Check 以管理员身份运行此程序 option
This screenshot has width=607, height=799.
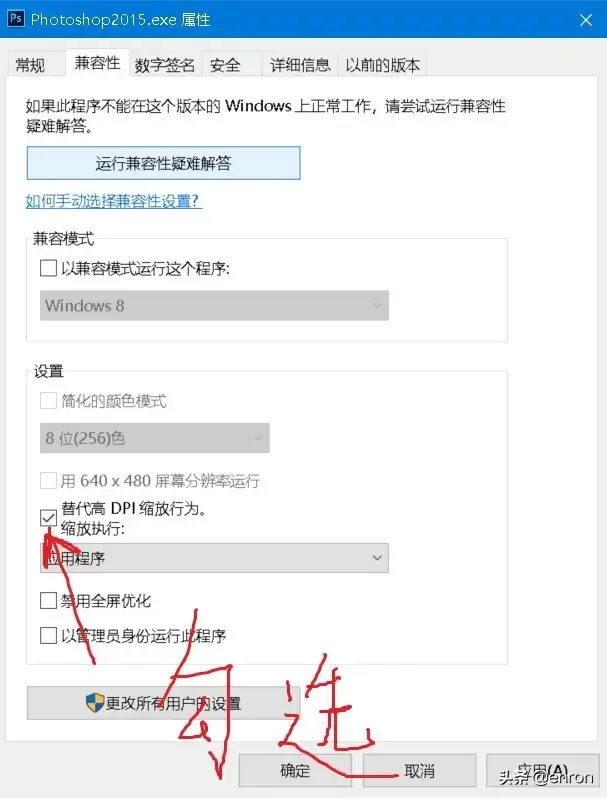48,635
